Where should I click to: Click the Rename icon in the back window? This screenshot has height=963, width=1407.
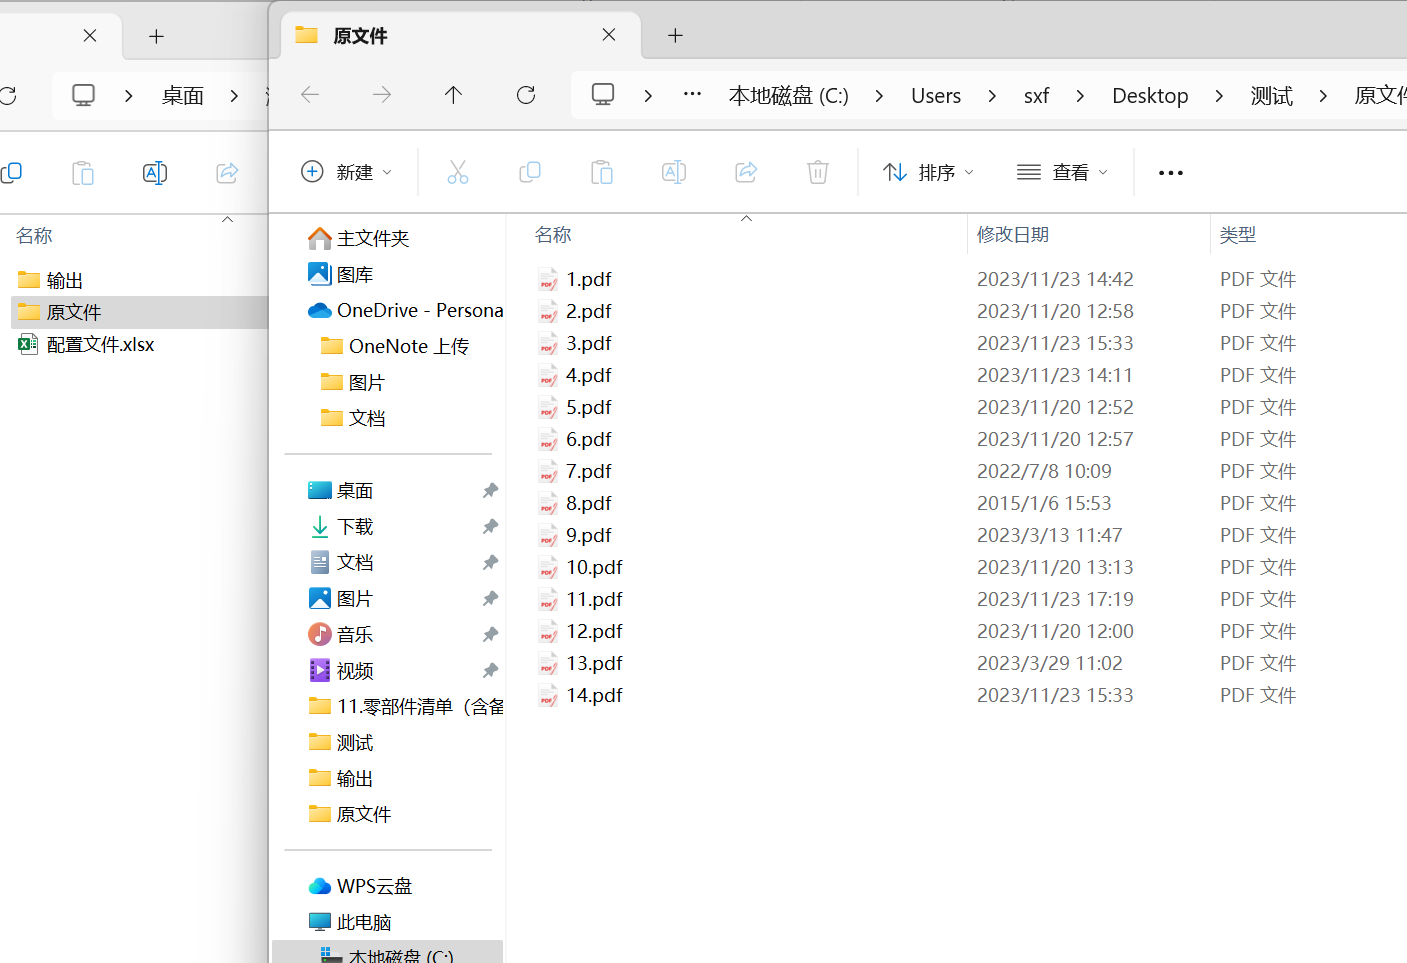tap(155, 173)
